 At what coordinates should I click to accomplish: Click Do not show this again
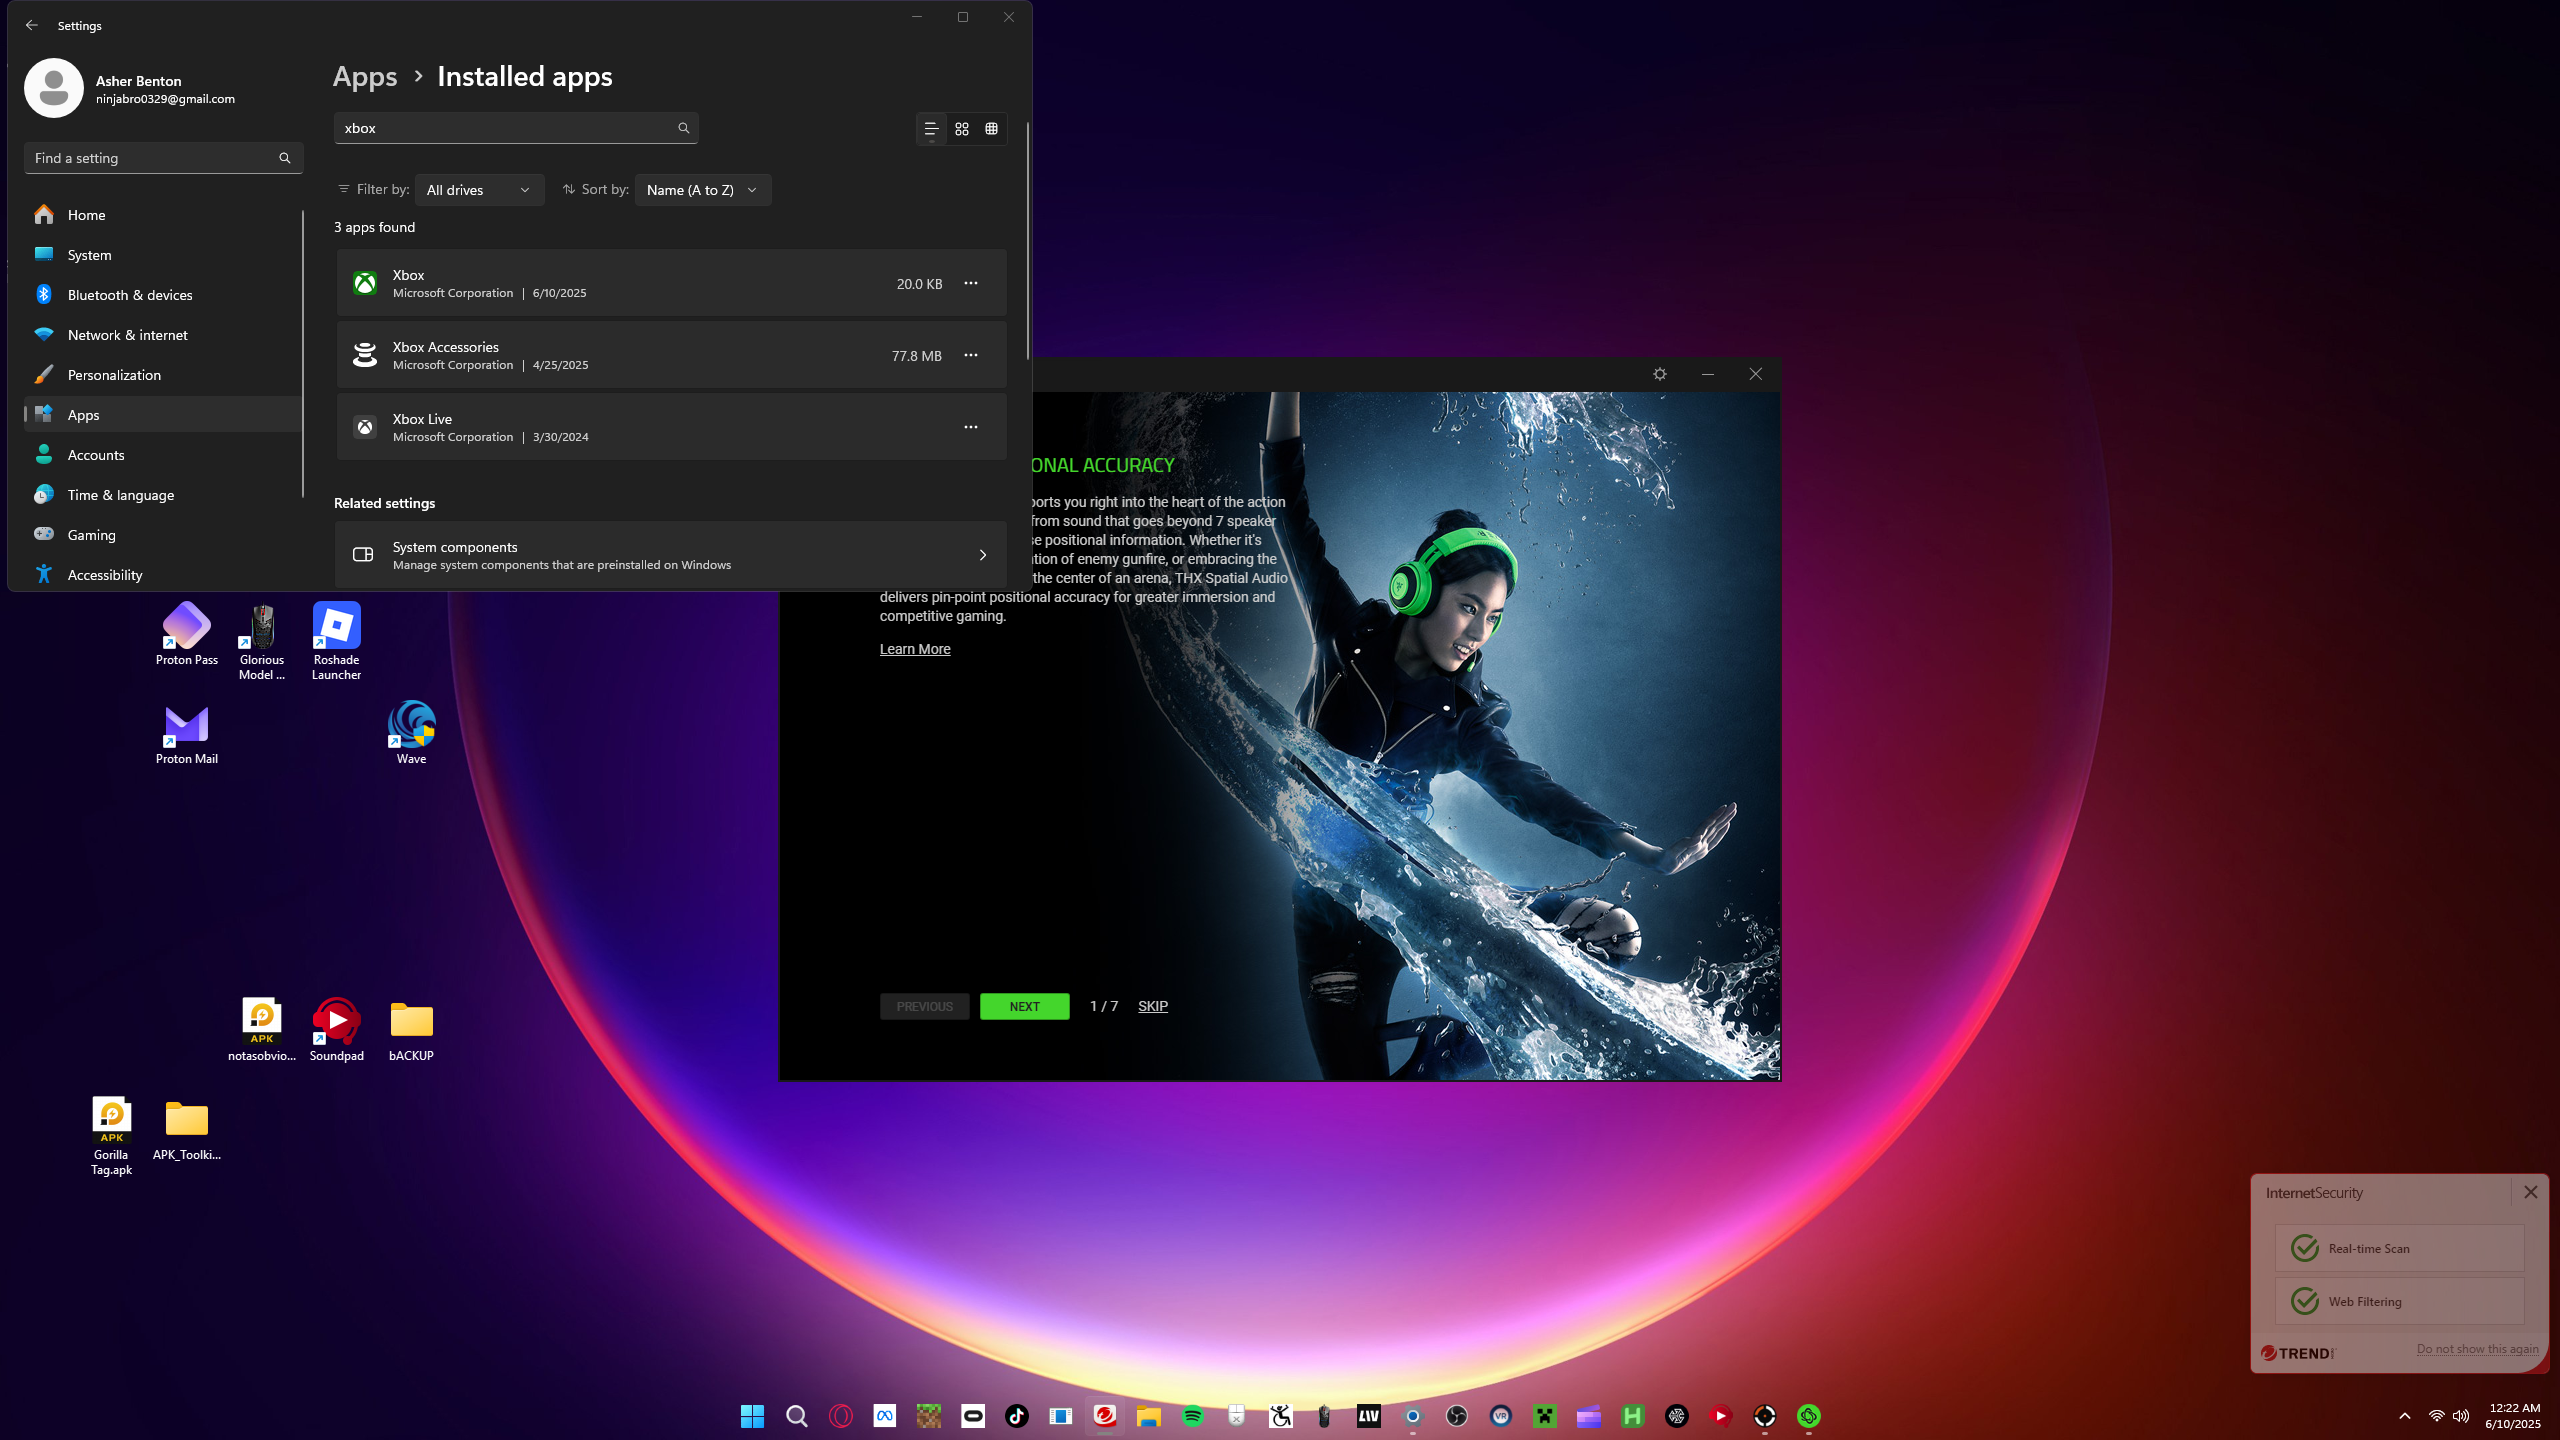coord(2477,1349)
